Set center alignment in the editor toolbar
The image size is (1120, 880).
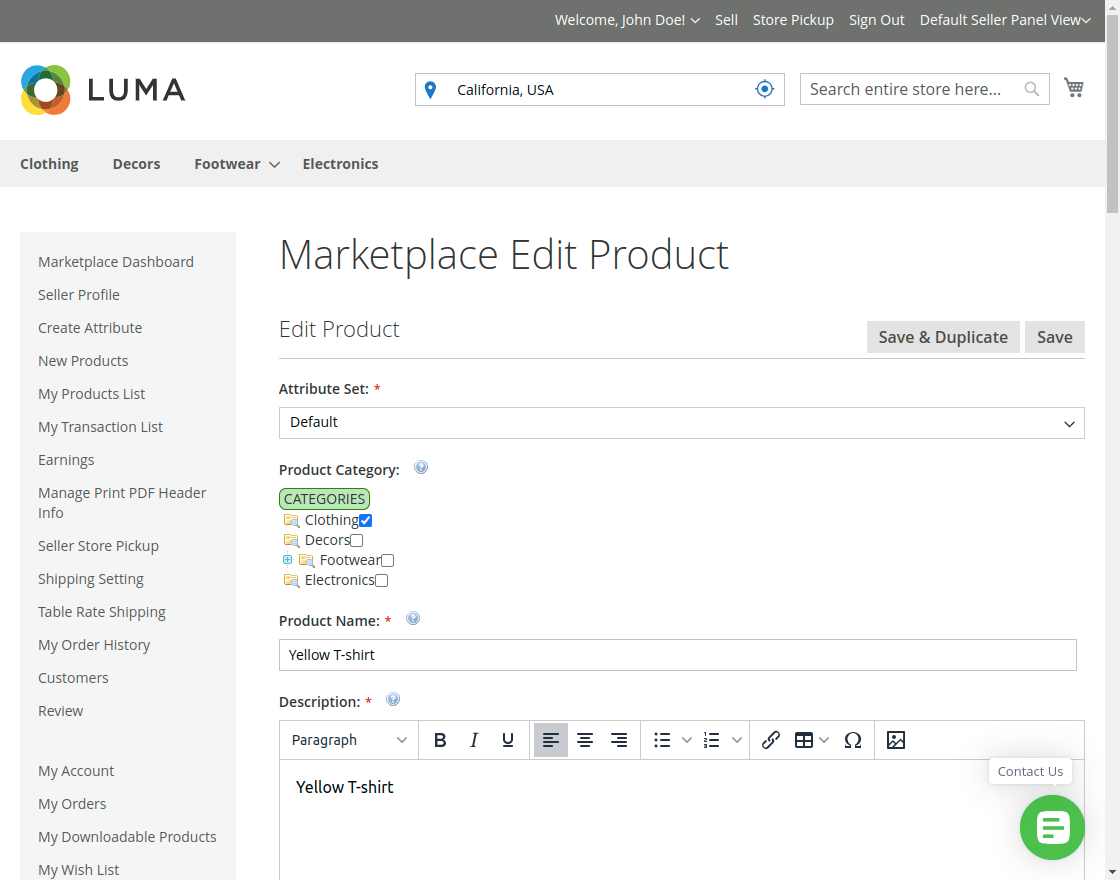[585, 740]
